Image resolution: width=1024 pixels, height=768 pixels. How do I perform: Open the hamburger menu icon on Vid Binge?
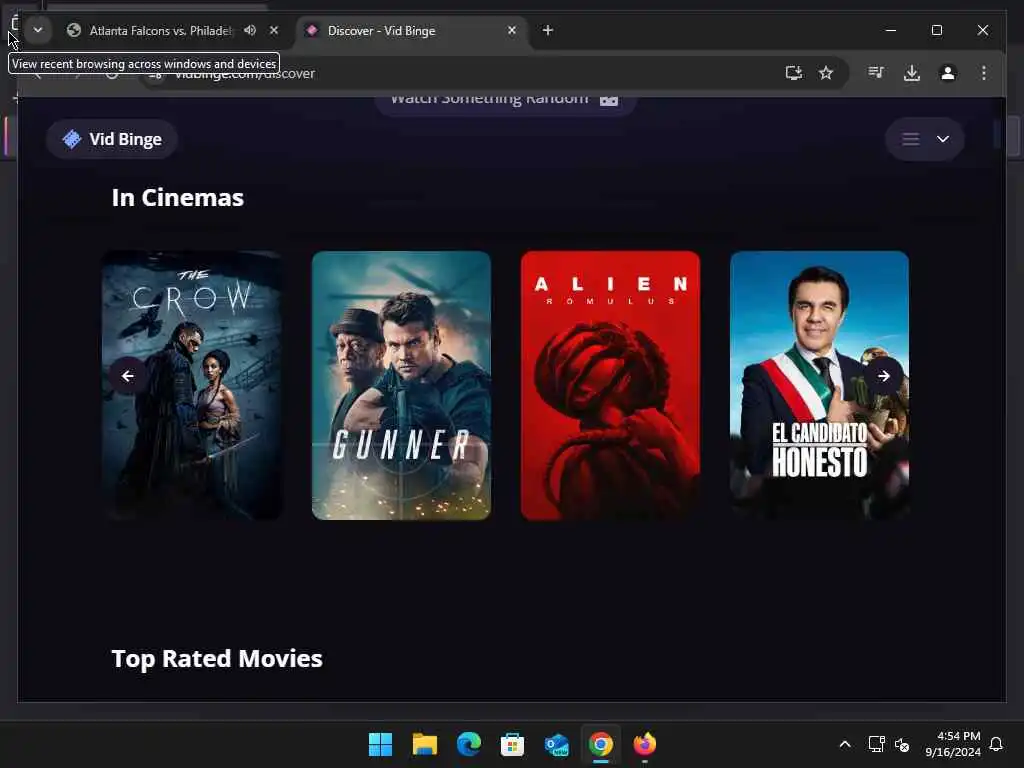[911, 139]
